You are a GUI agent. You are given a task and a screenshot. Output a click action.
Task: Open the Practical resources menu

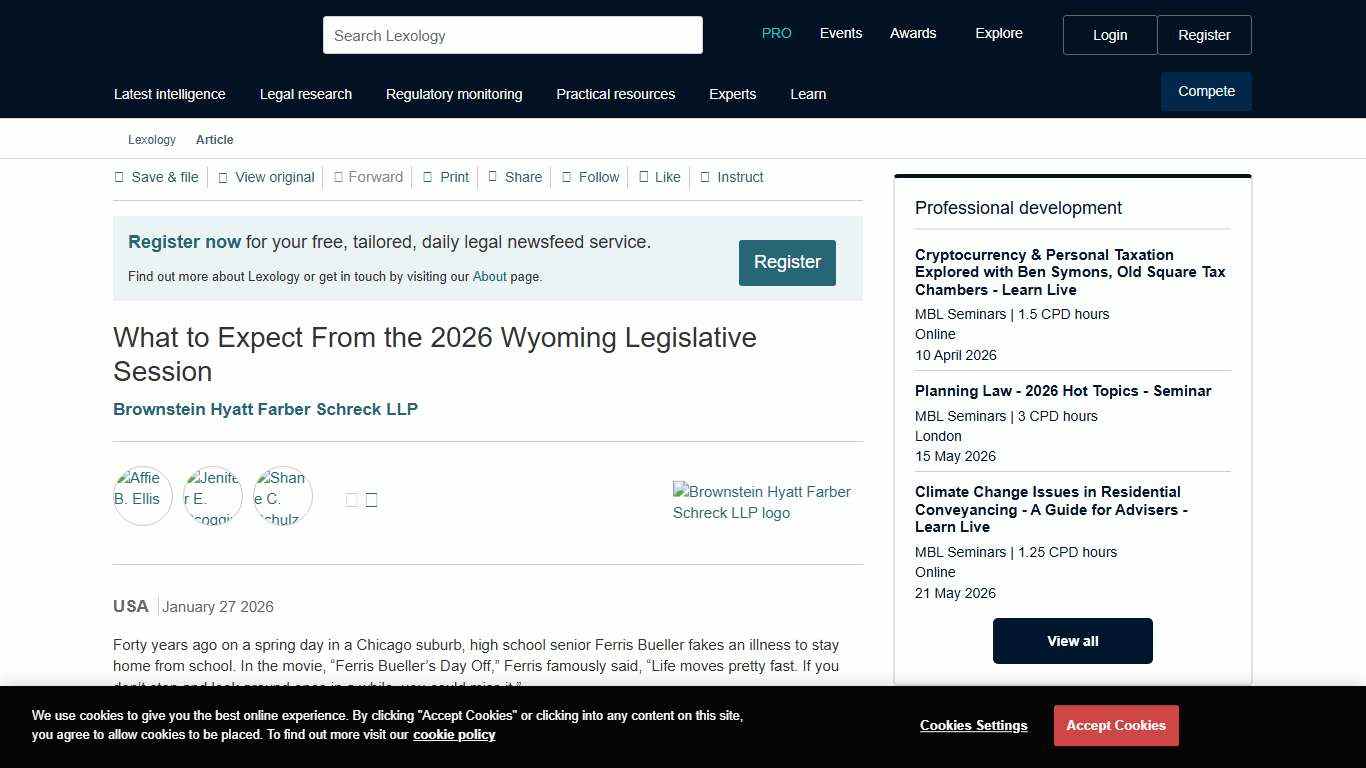point(615,94)
